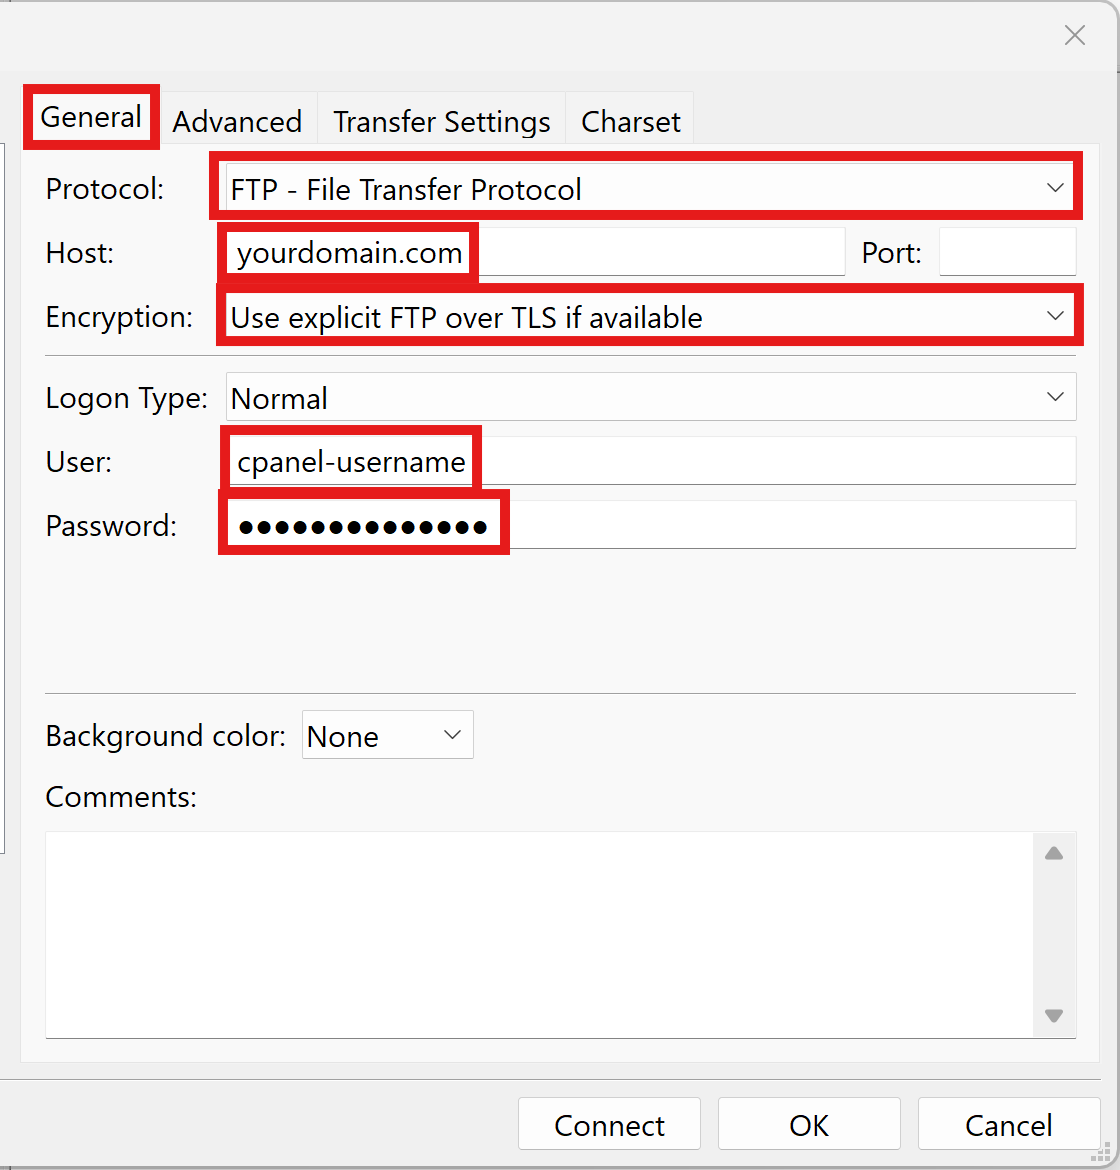
Task: Focus the Port input field
Action: [x=1007, y=253]
